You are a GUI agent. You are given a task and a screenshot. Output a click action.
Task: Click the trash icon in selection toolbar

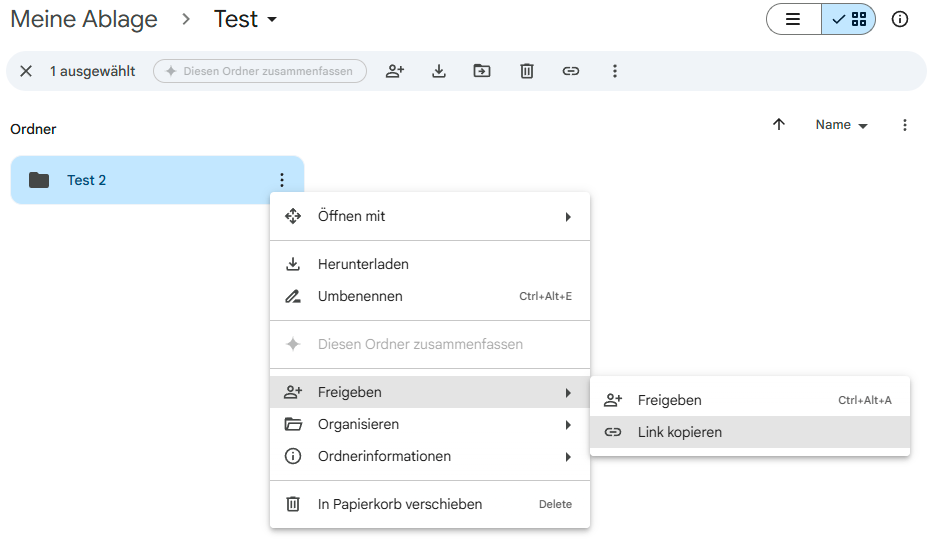(527, 71)
